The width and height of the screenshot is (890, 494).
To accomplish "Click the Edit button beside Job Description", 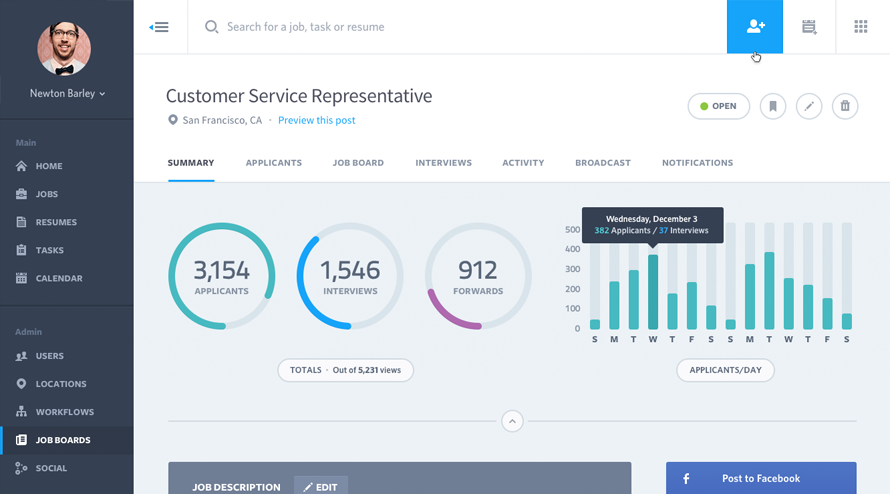I will point(321,487).
